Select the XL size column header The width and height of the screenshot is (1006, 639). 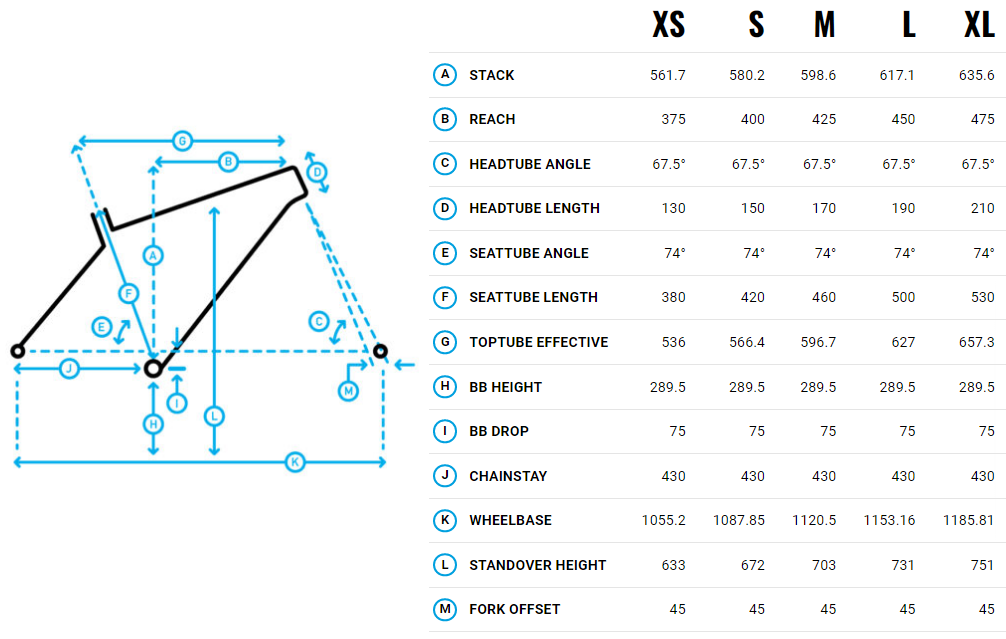(979, 25)
